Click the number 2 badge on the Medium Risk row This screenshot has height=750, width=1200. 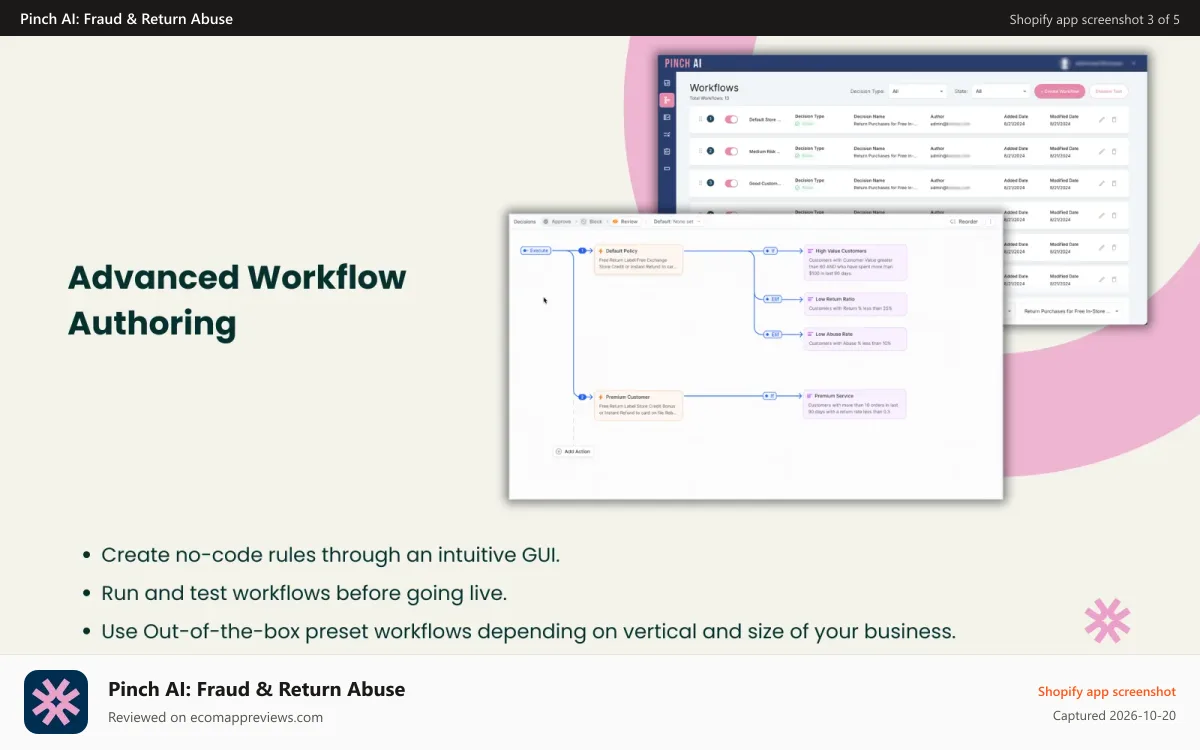pyautogui.click(x=711, y=151)
